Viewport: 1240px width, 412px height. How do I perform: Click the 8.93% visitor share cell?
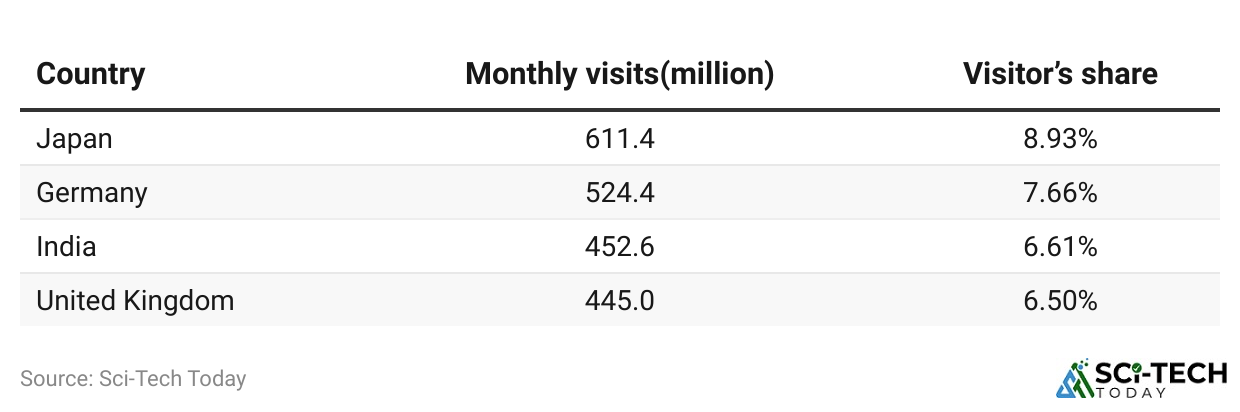point(1060,139)
